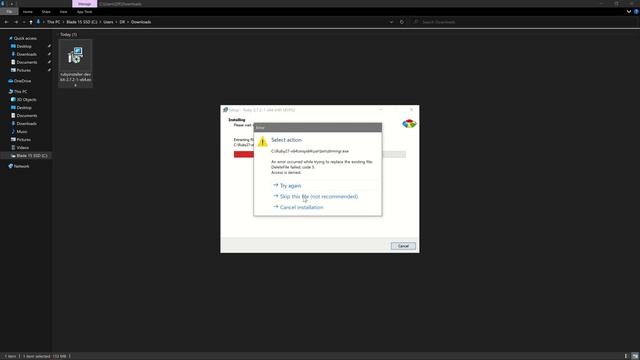Screen dimensions: 640x360
Task: Select OneDrive in the navigation pane
Action: 22,81
